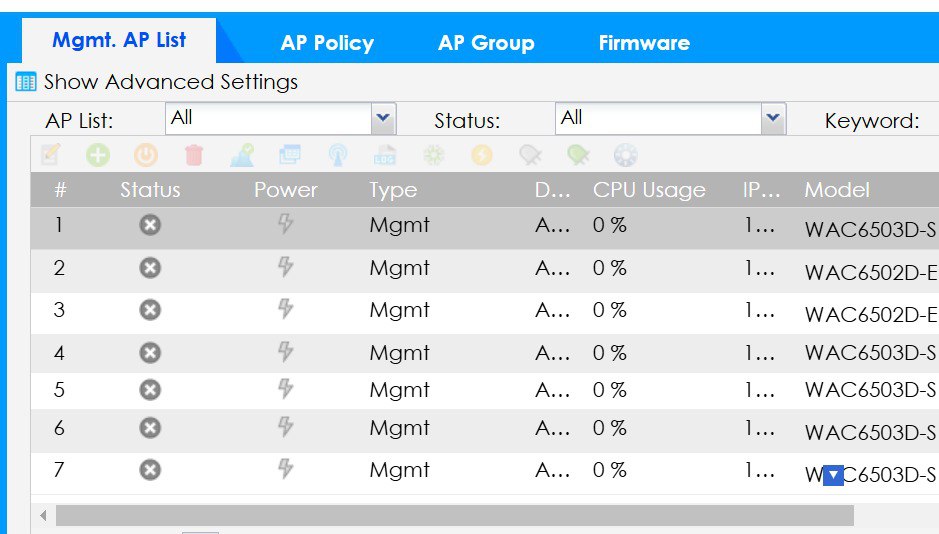Click the # column header
The height and width of the screenshot is (534, 939).
coord(60,190)
